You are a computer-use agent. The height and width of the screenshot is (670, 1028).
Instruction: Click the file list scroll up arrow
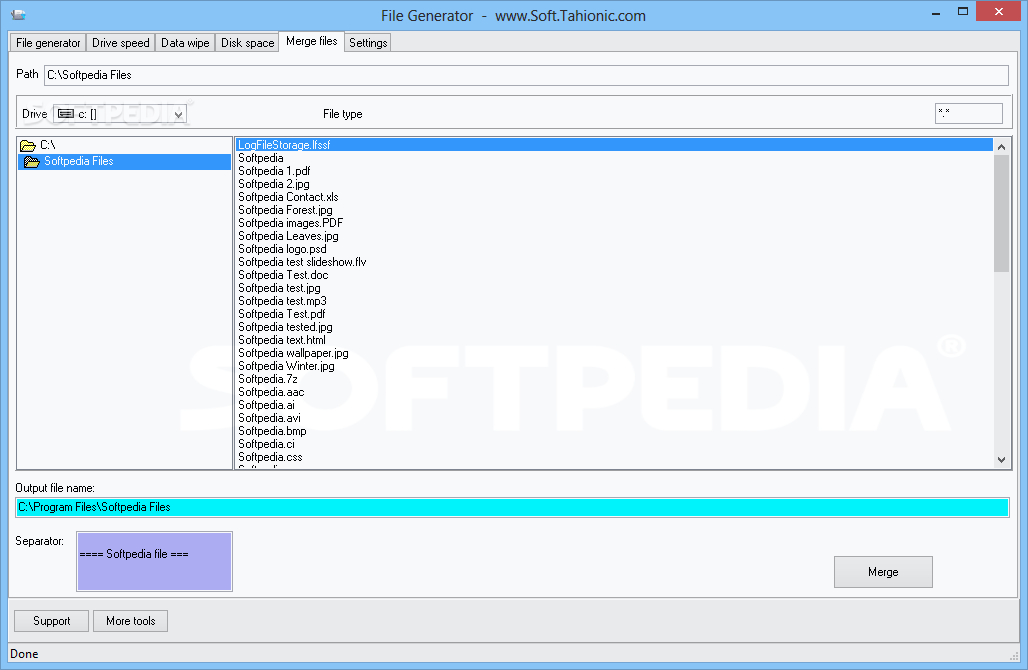pos(1001,147)
